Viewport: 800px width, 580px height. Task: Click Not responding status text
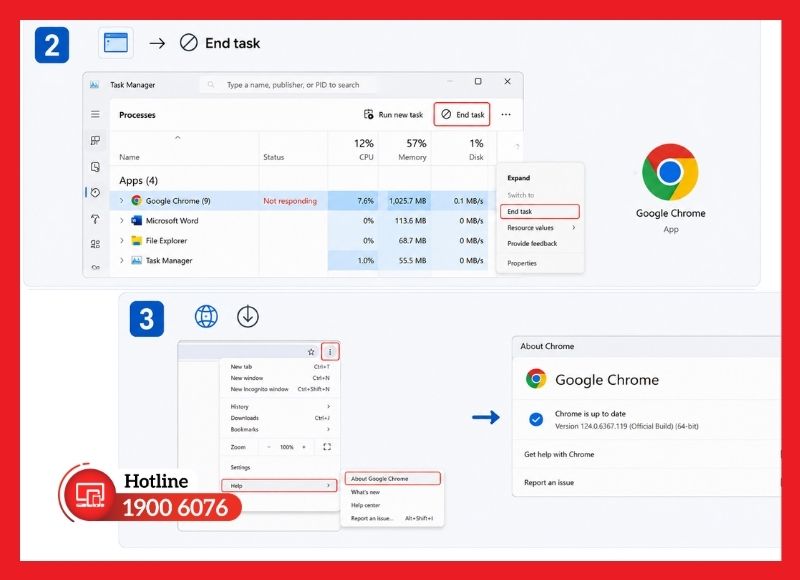coord(290,201)
